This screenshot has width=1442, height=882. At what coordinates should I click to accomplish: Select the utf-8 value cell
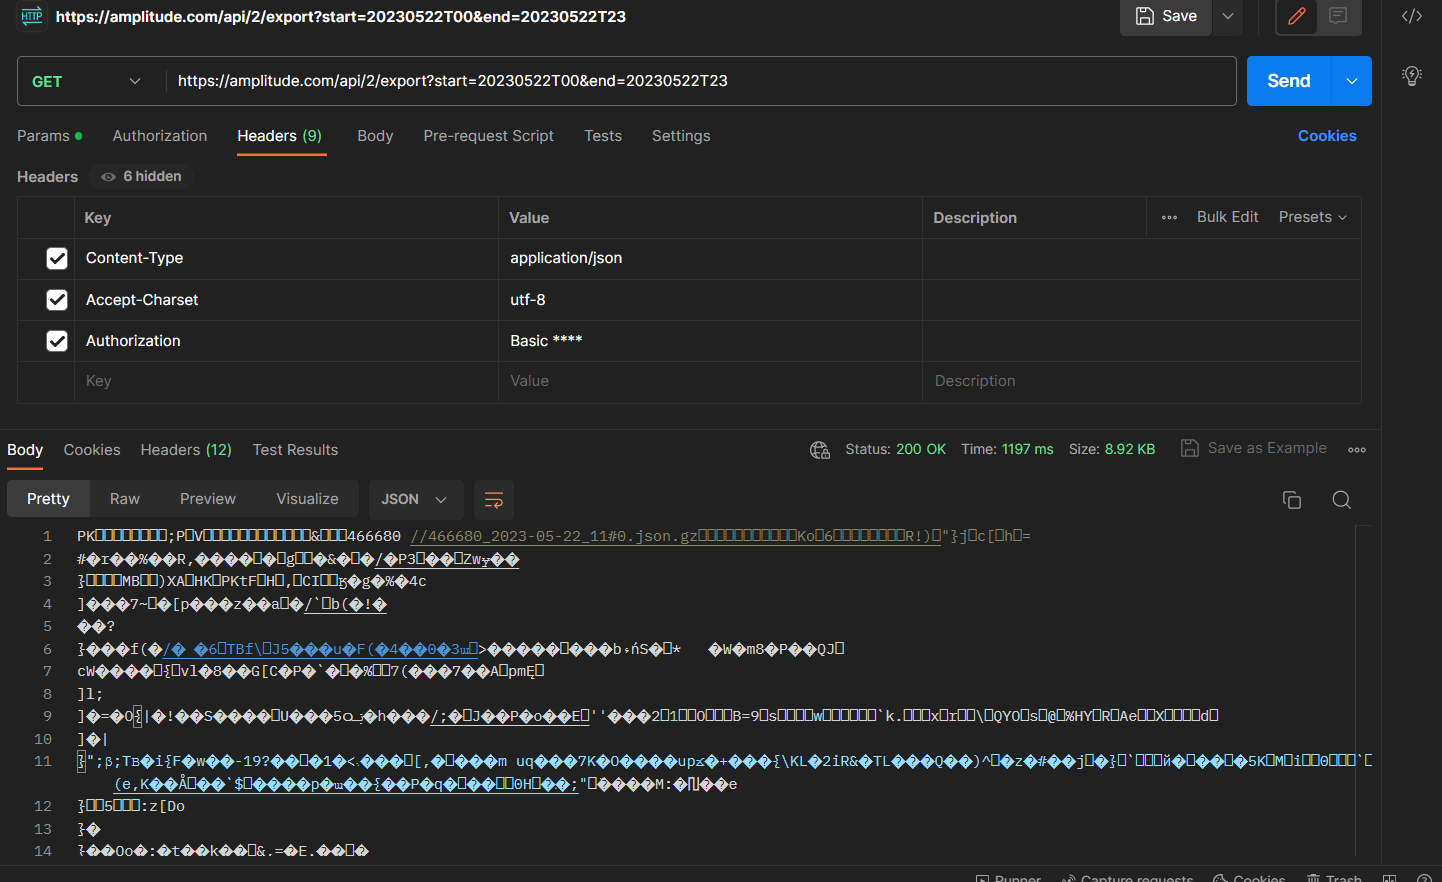[710, 300]
